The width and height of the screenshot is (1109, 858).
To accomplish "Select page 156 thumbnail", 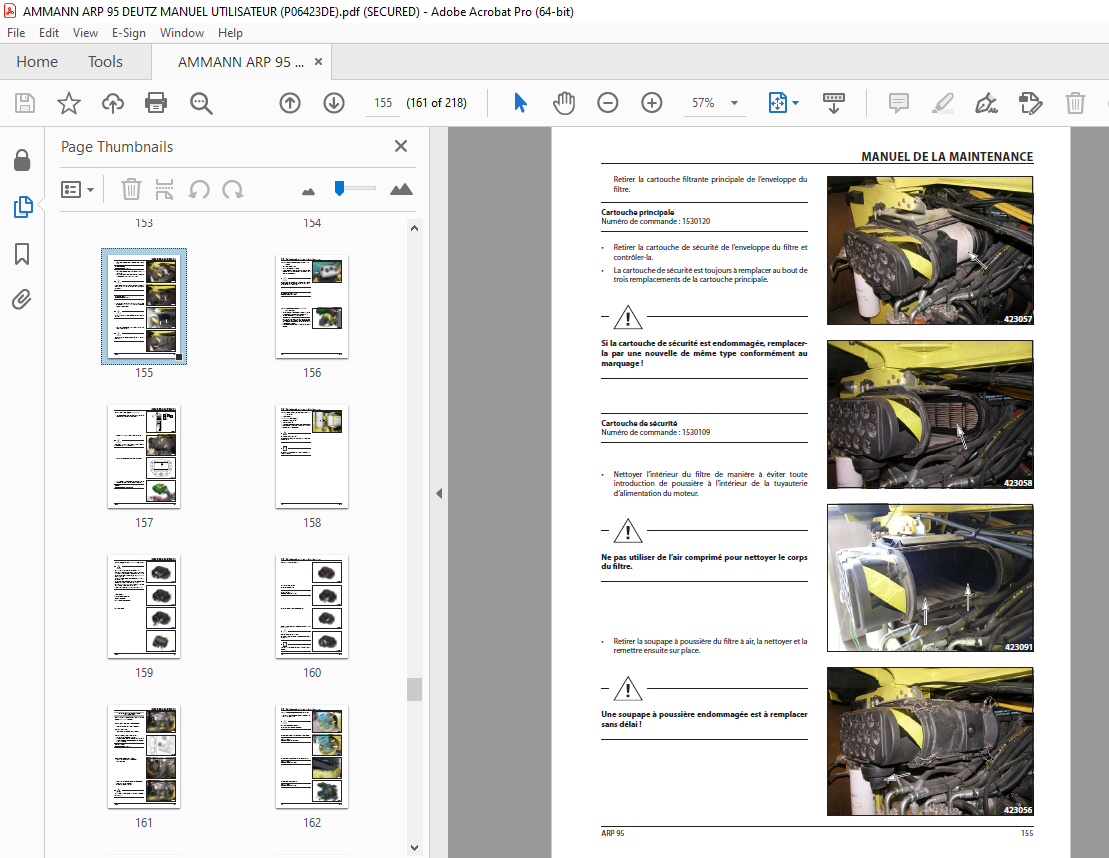I will pos(312,306).
